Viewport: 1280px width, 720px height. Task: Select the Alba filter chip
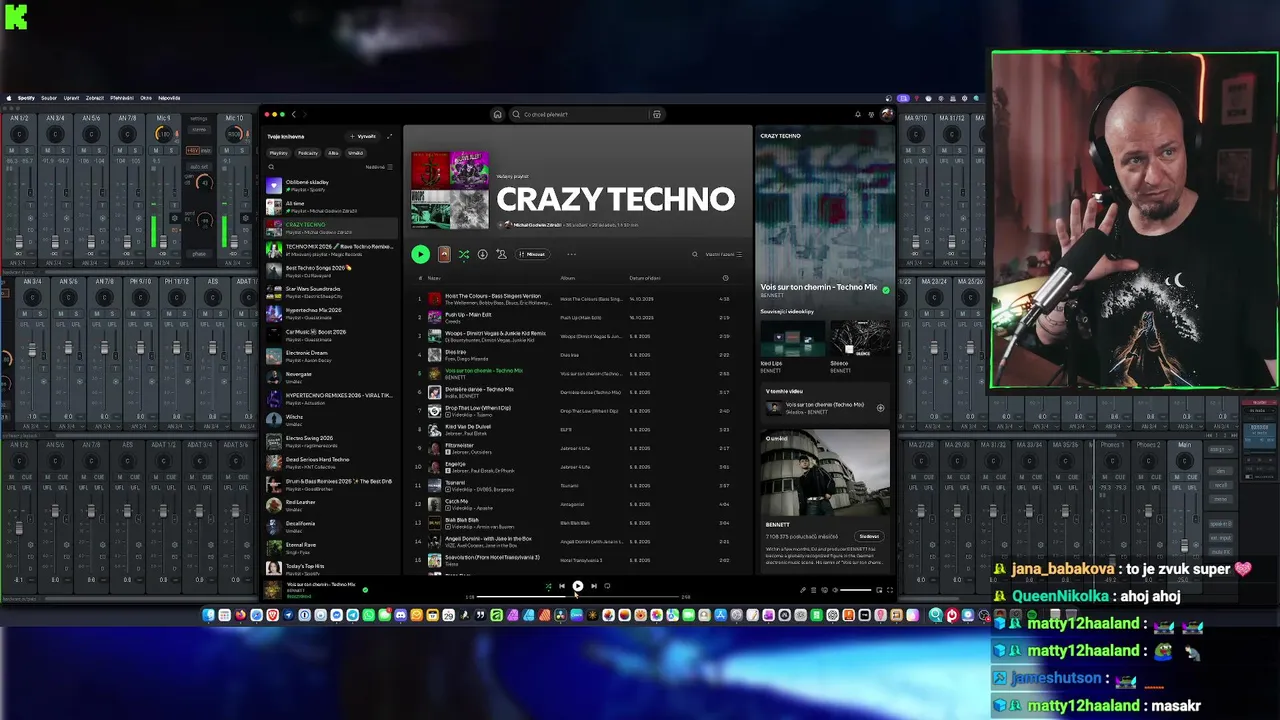333,153
